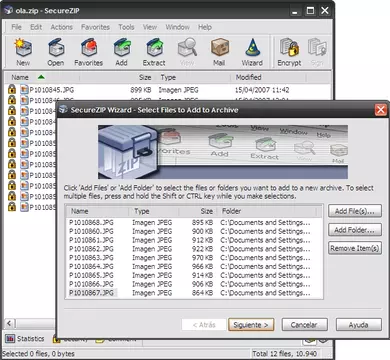Click the Total 12 files status bar entry
Viewport: 390px width, 360px height.
(284, 354)
